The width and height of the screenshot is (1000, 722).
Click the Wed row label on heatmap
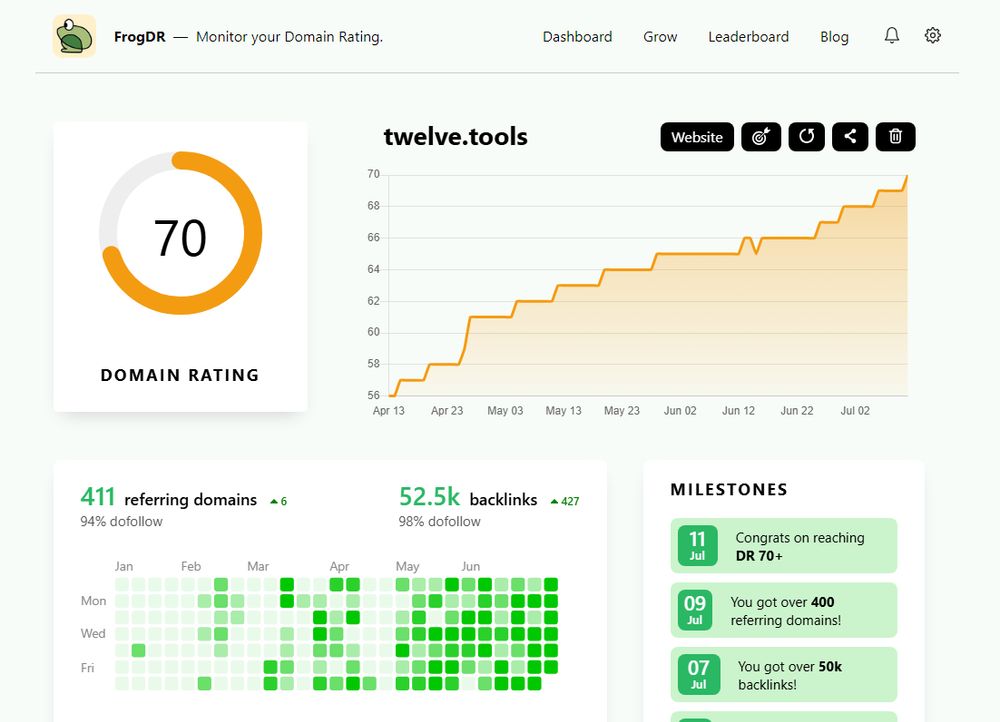[92, 634]
